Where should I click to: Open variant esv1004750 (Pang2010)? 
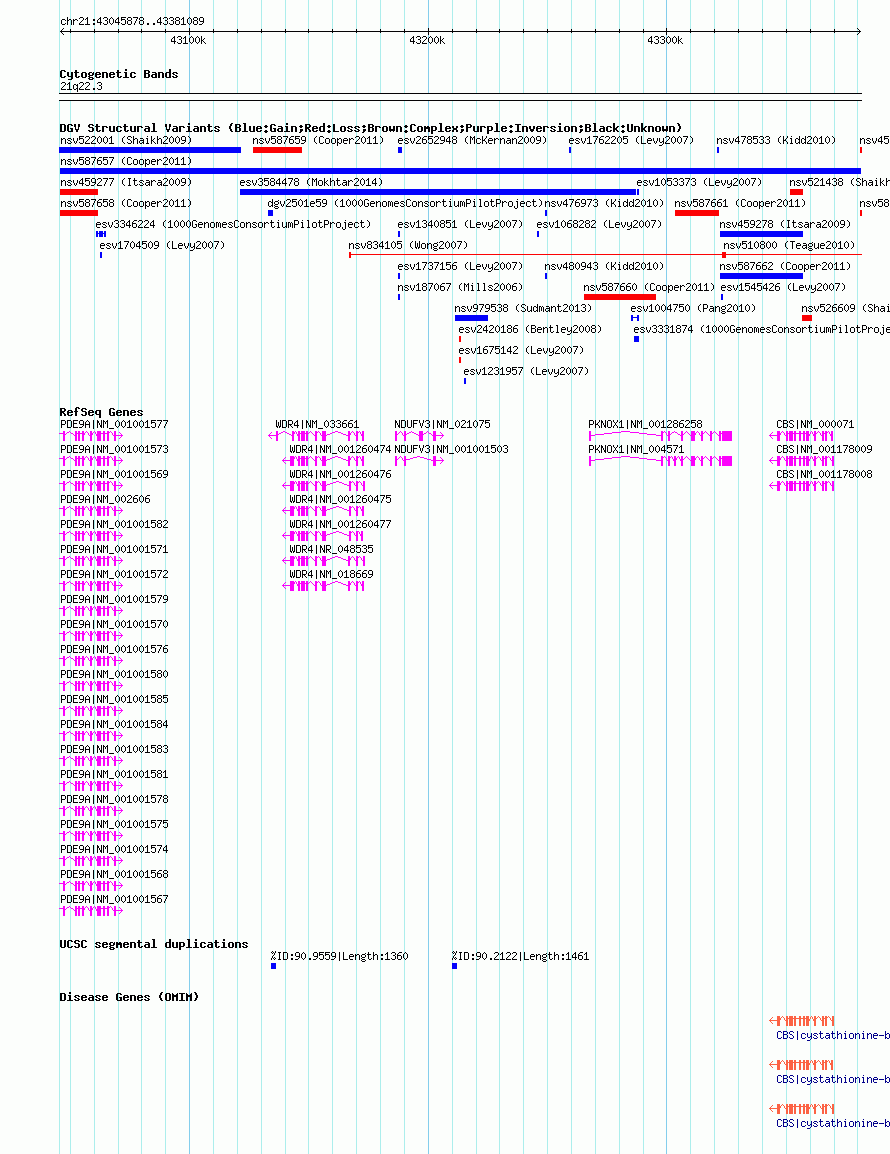pyautogui.click(x=693, y=308)
